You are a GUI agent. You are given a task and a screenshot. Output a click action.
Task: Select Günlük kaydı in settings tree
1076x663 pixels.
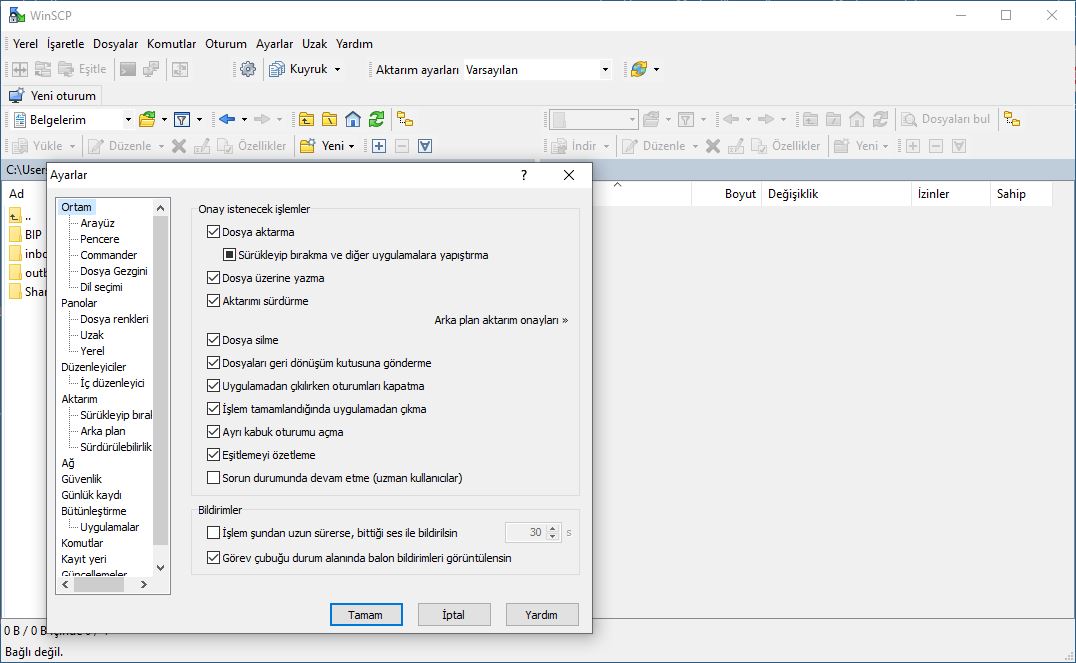point(91,495)
